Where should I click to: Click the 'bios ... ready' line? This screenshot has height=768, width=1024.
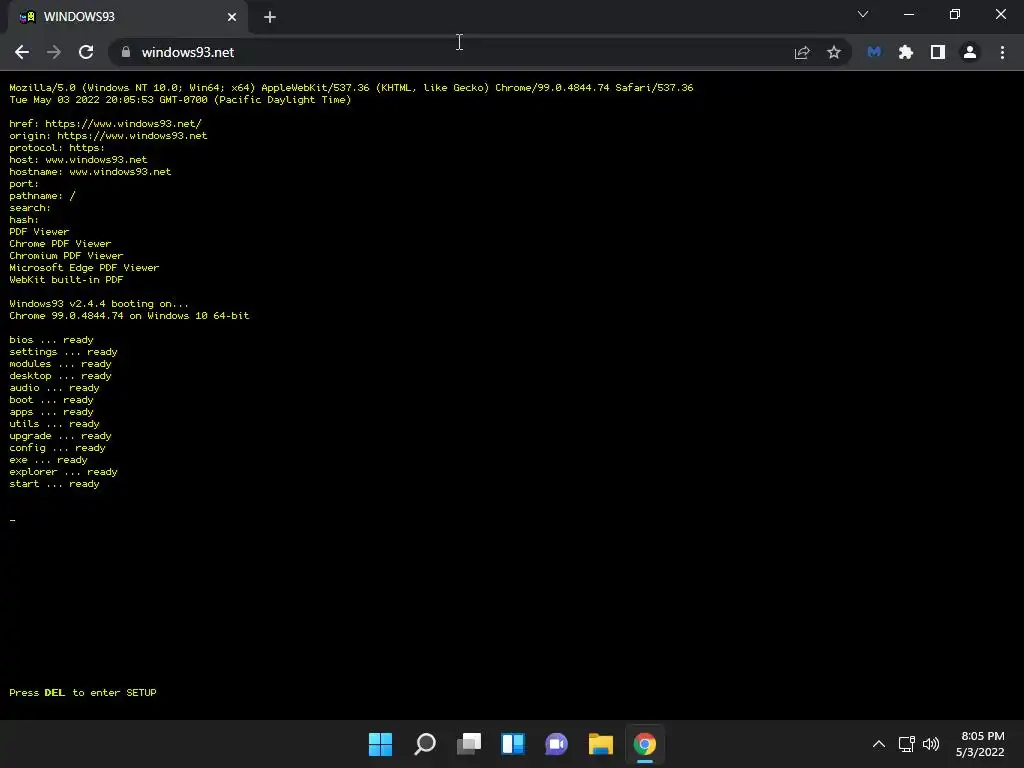(52, 340)
